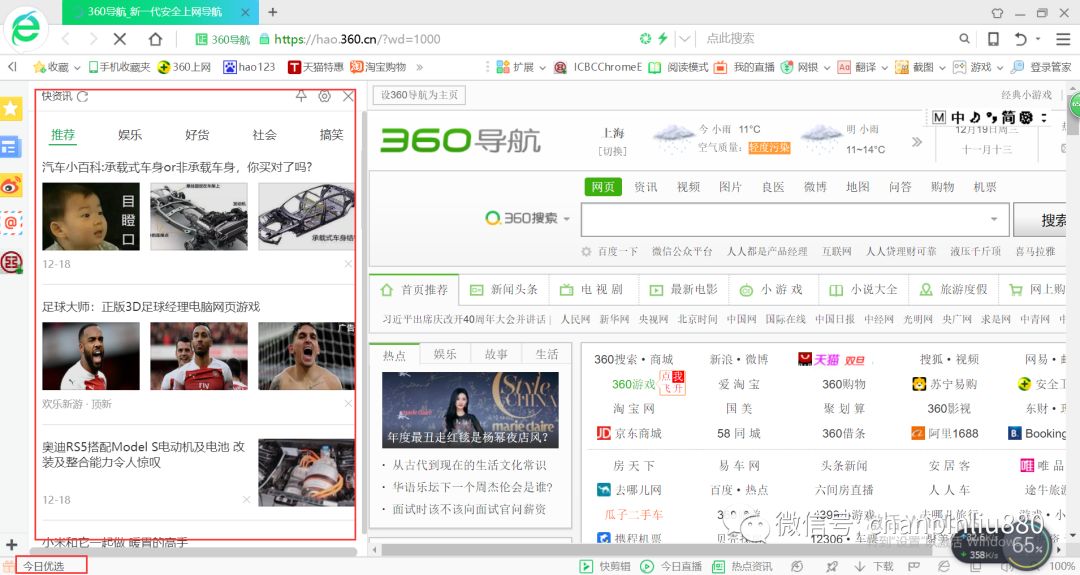The image size is (1080, 575).
Task: Collapse the favorites bar arrow
Action: coord(12,67)
